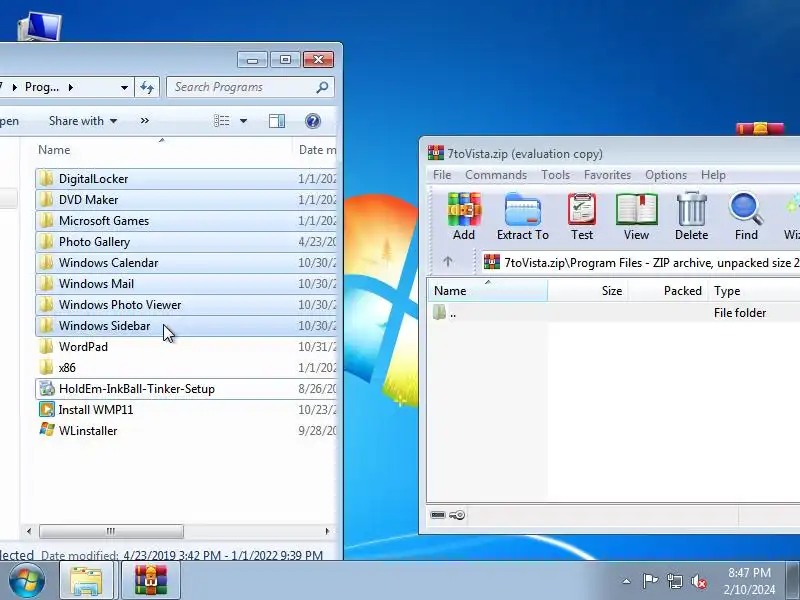Viewport: 800px width, 600px height.
Task: Click the Extract To tool in WinRAR
Action: click(x=522, y=216)
